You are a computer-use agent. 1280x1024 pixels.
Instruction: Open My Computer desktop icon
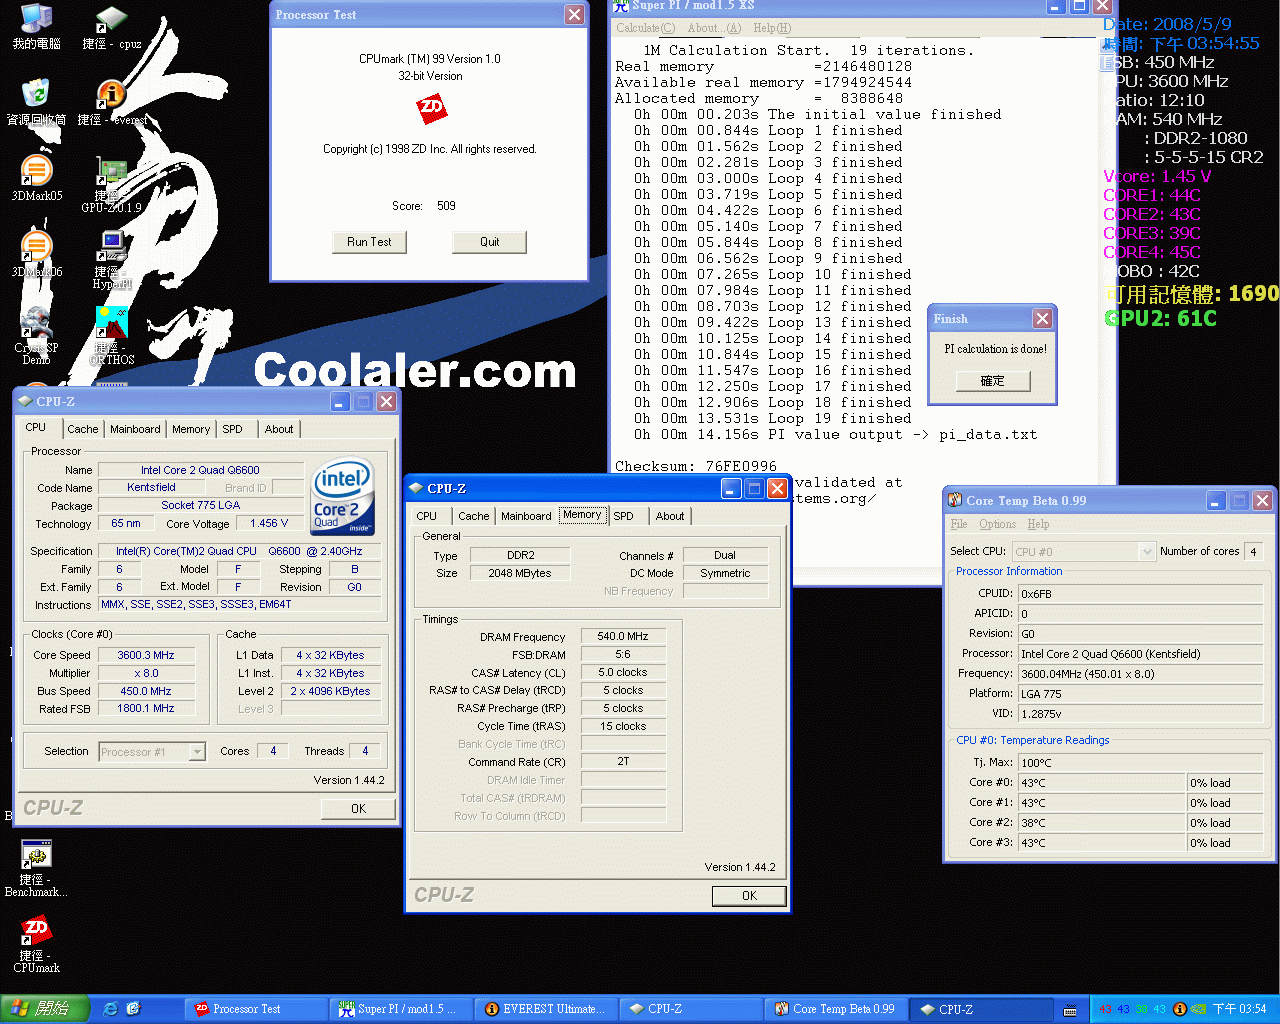pos(36,25)
